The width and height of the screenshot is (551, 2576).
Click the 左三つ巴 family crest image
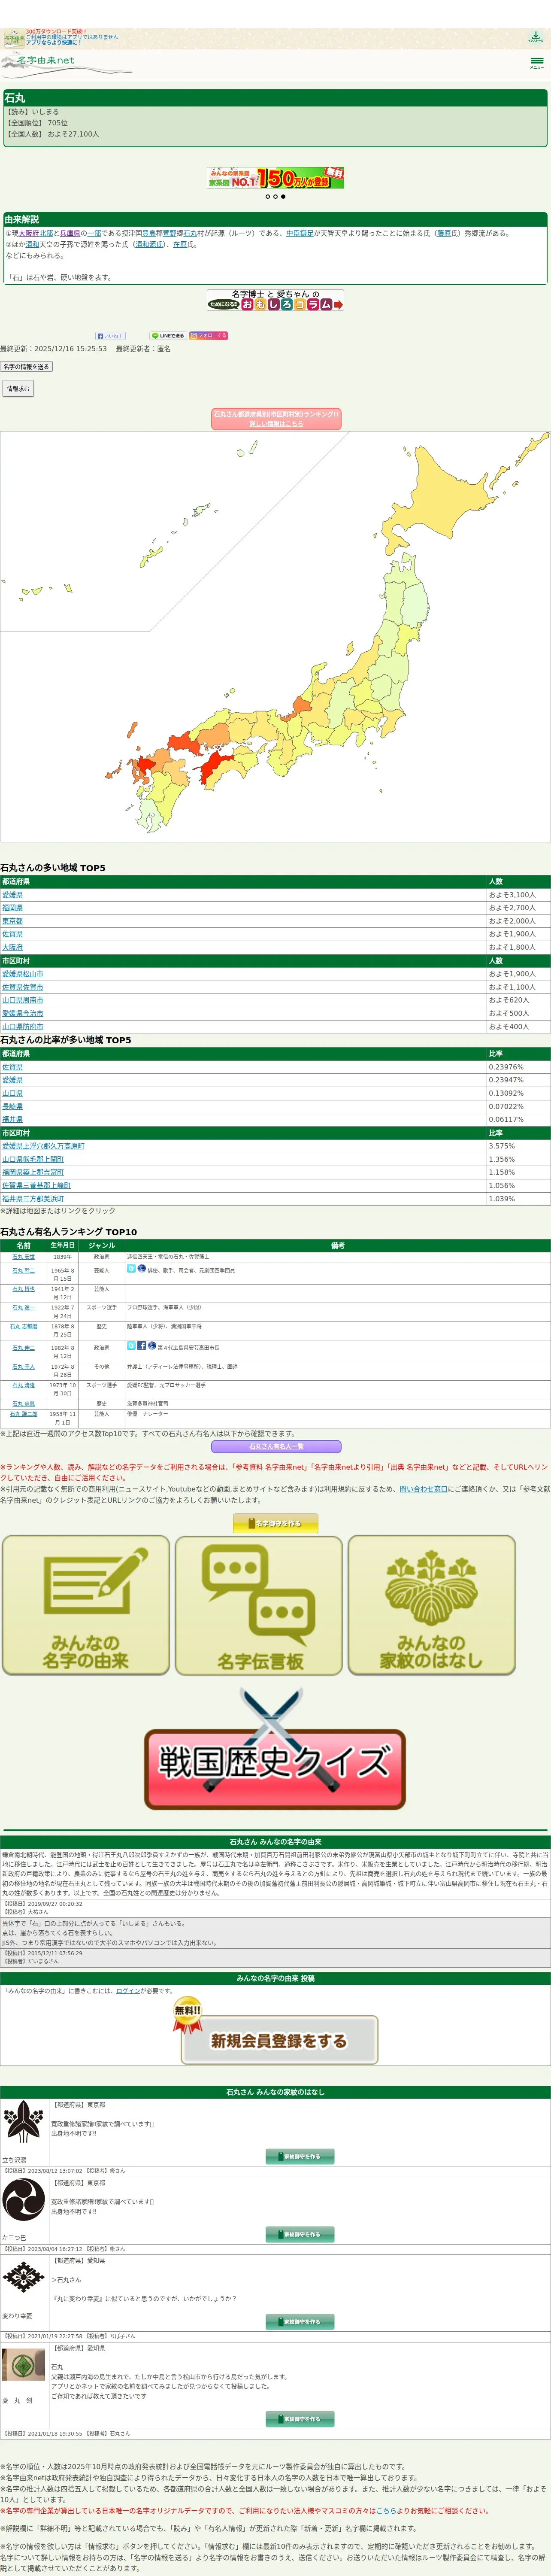(x=23, y=2199)
